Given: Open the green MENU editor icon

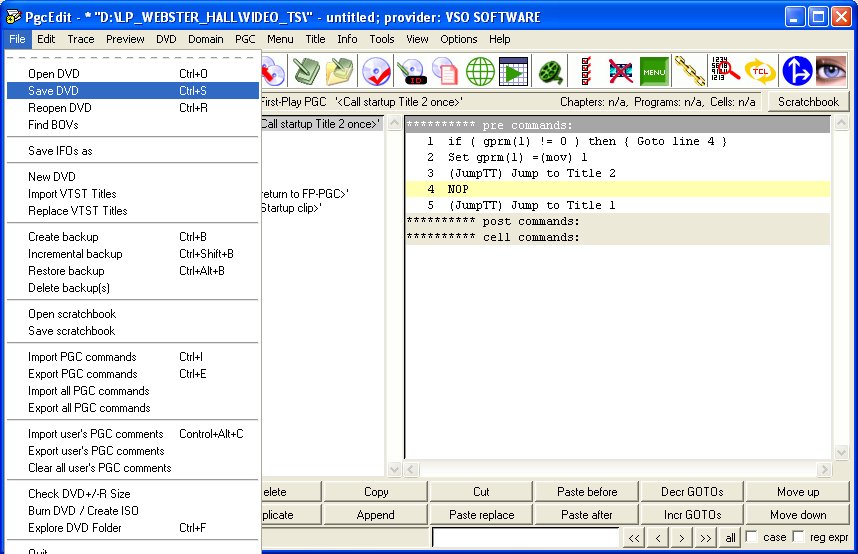Looking at the screenshot, I should [654, 72].
